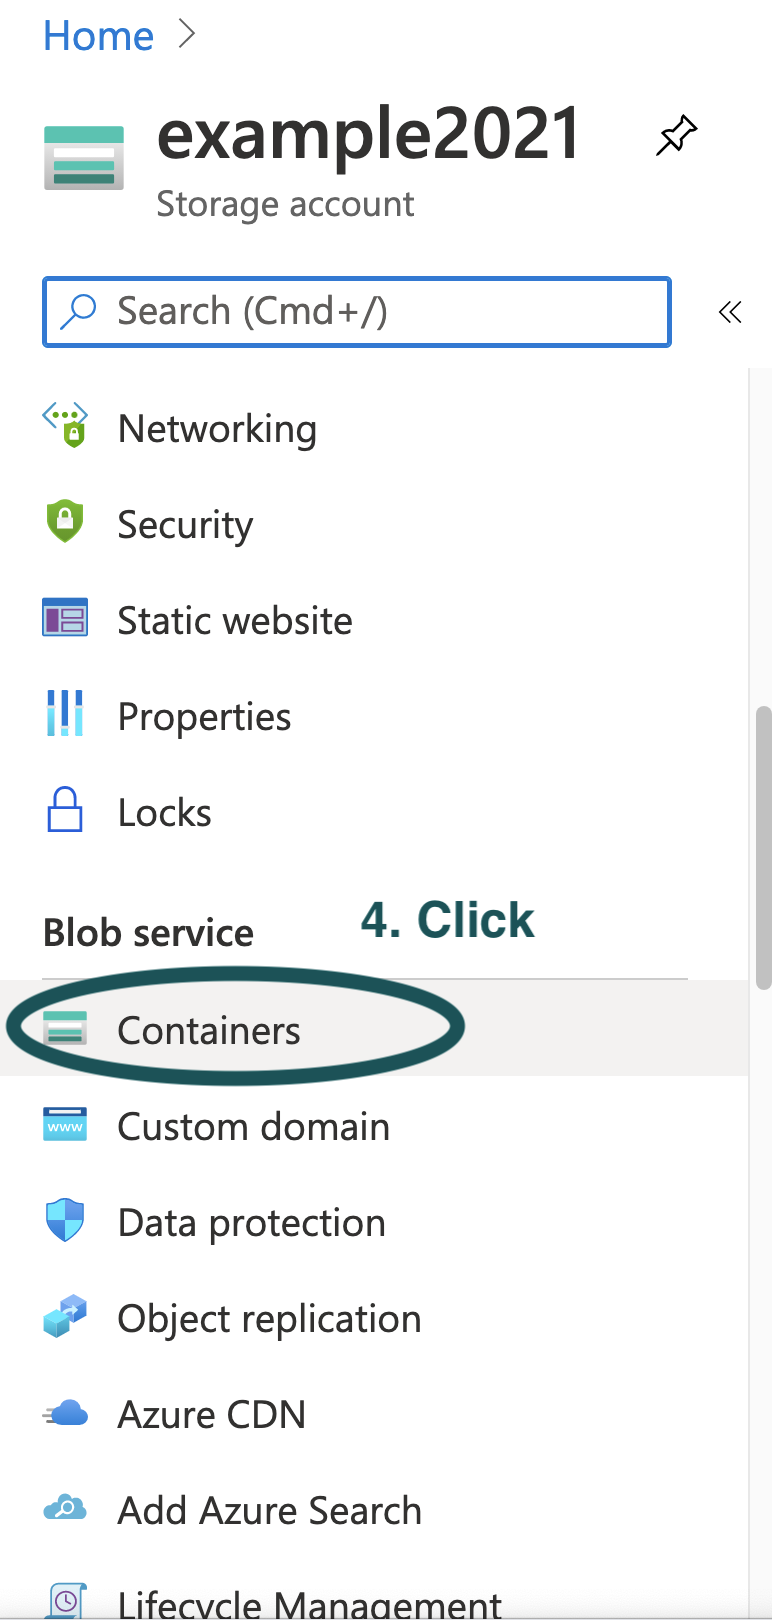Open the Containers menu item
The image size is (772, 1620).
point(208,1030)
